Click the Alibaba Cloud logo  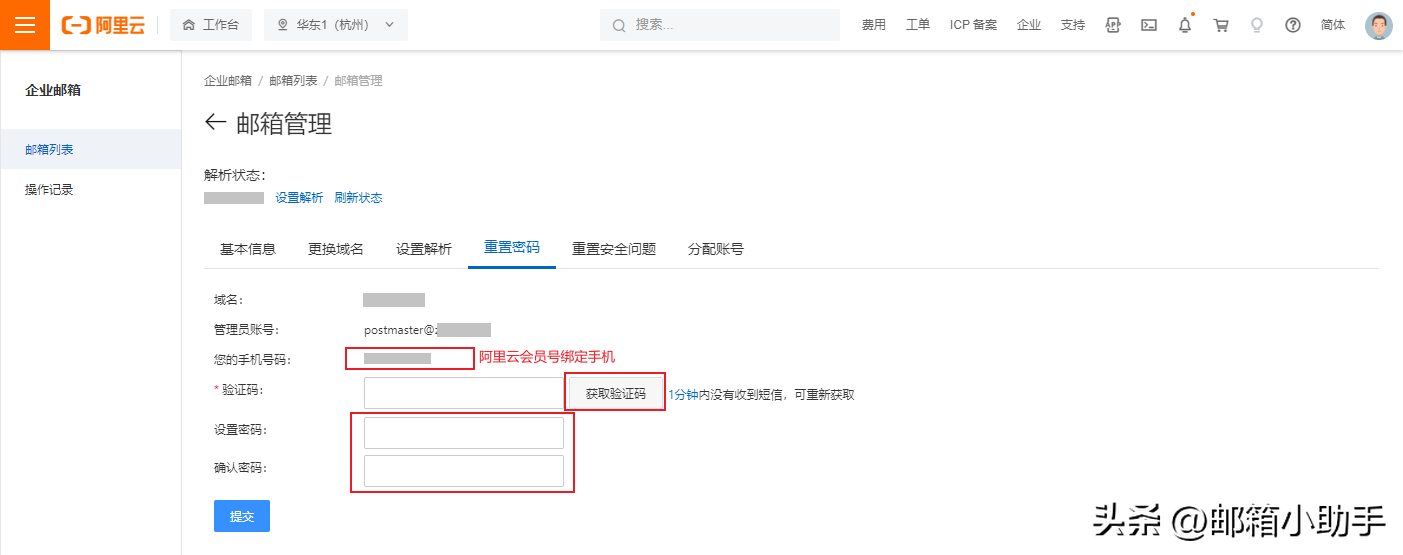pyautogui.click(x=103, y=25)
